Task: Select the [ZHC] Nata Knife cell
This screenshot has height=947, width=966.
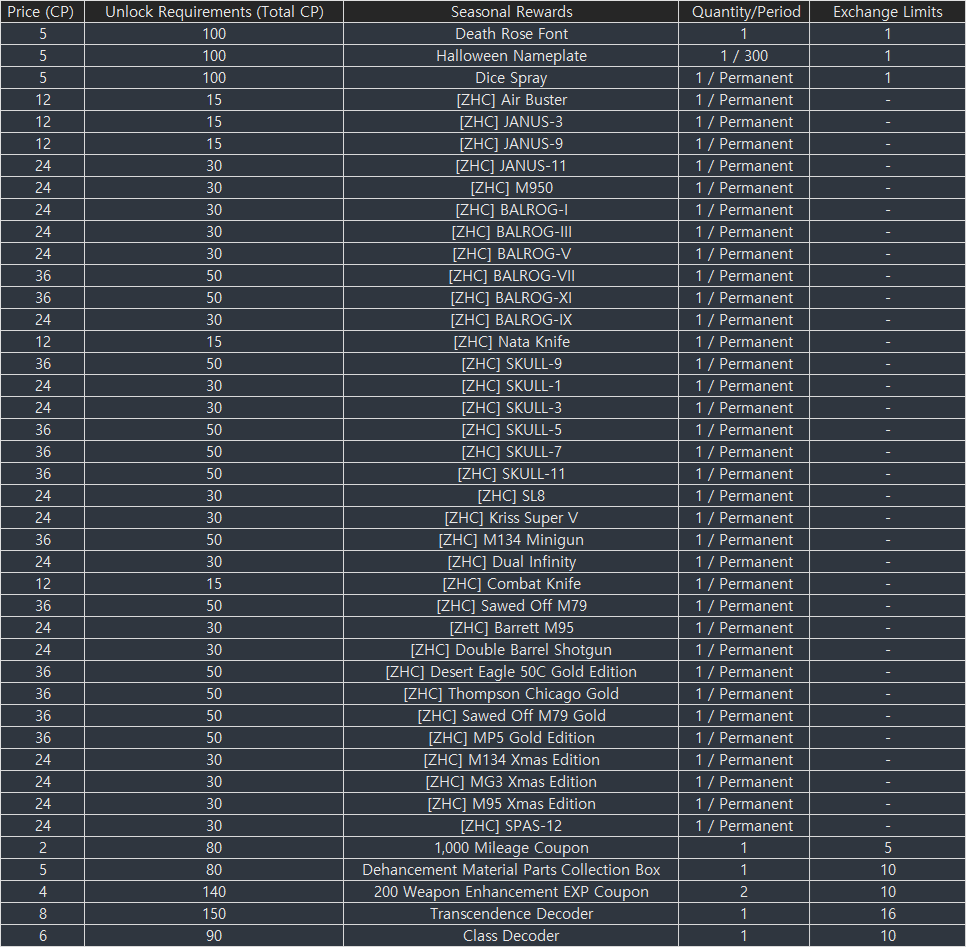Action: point(511,342)
